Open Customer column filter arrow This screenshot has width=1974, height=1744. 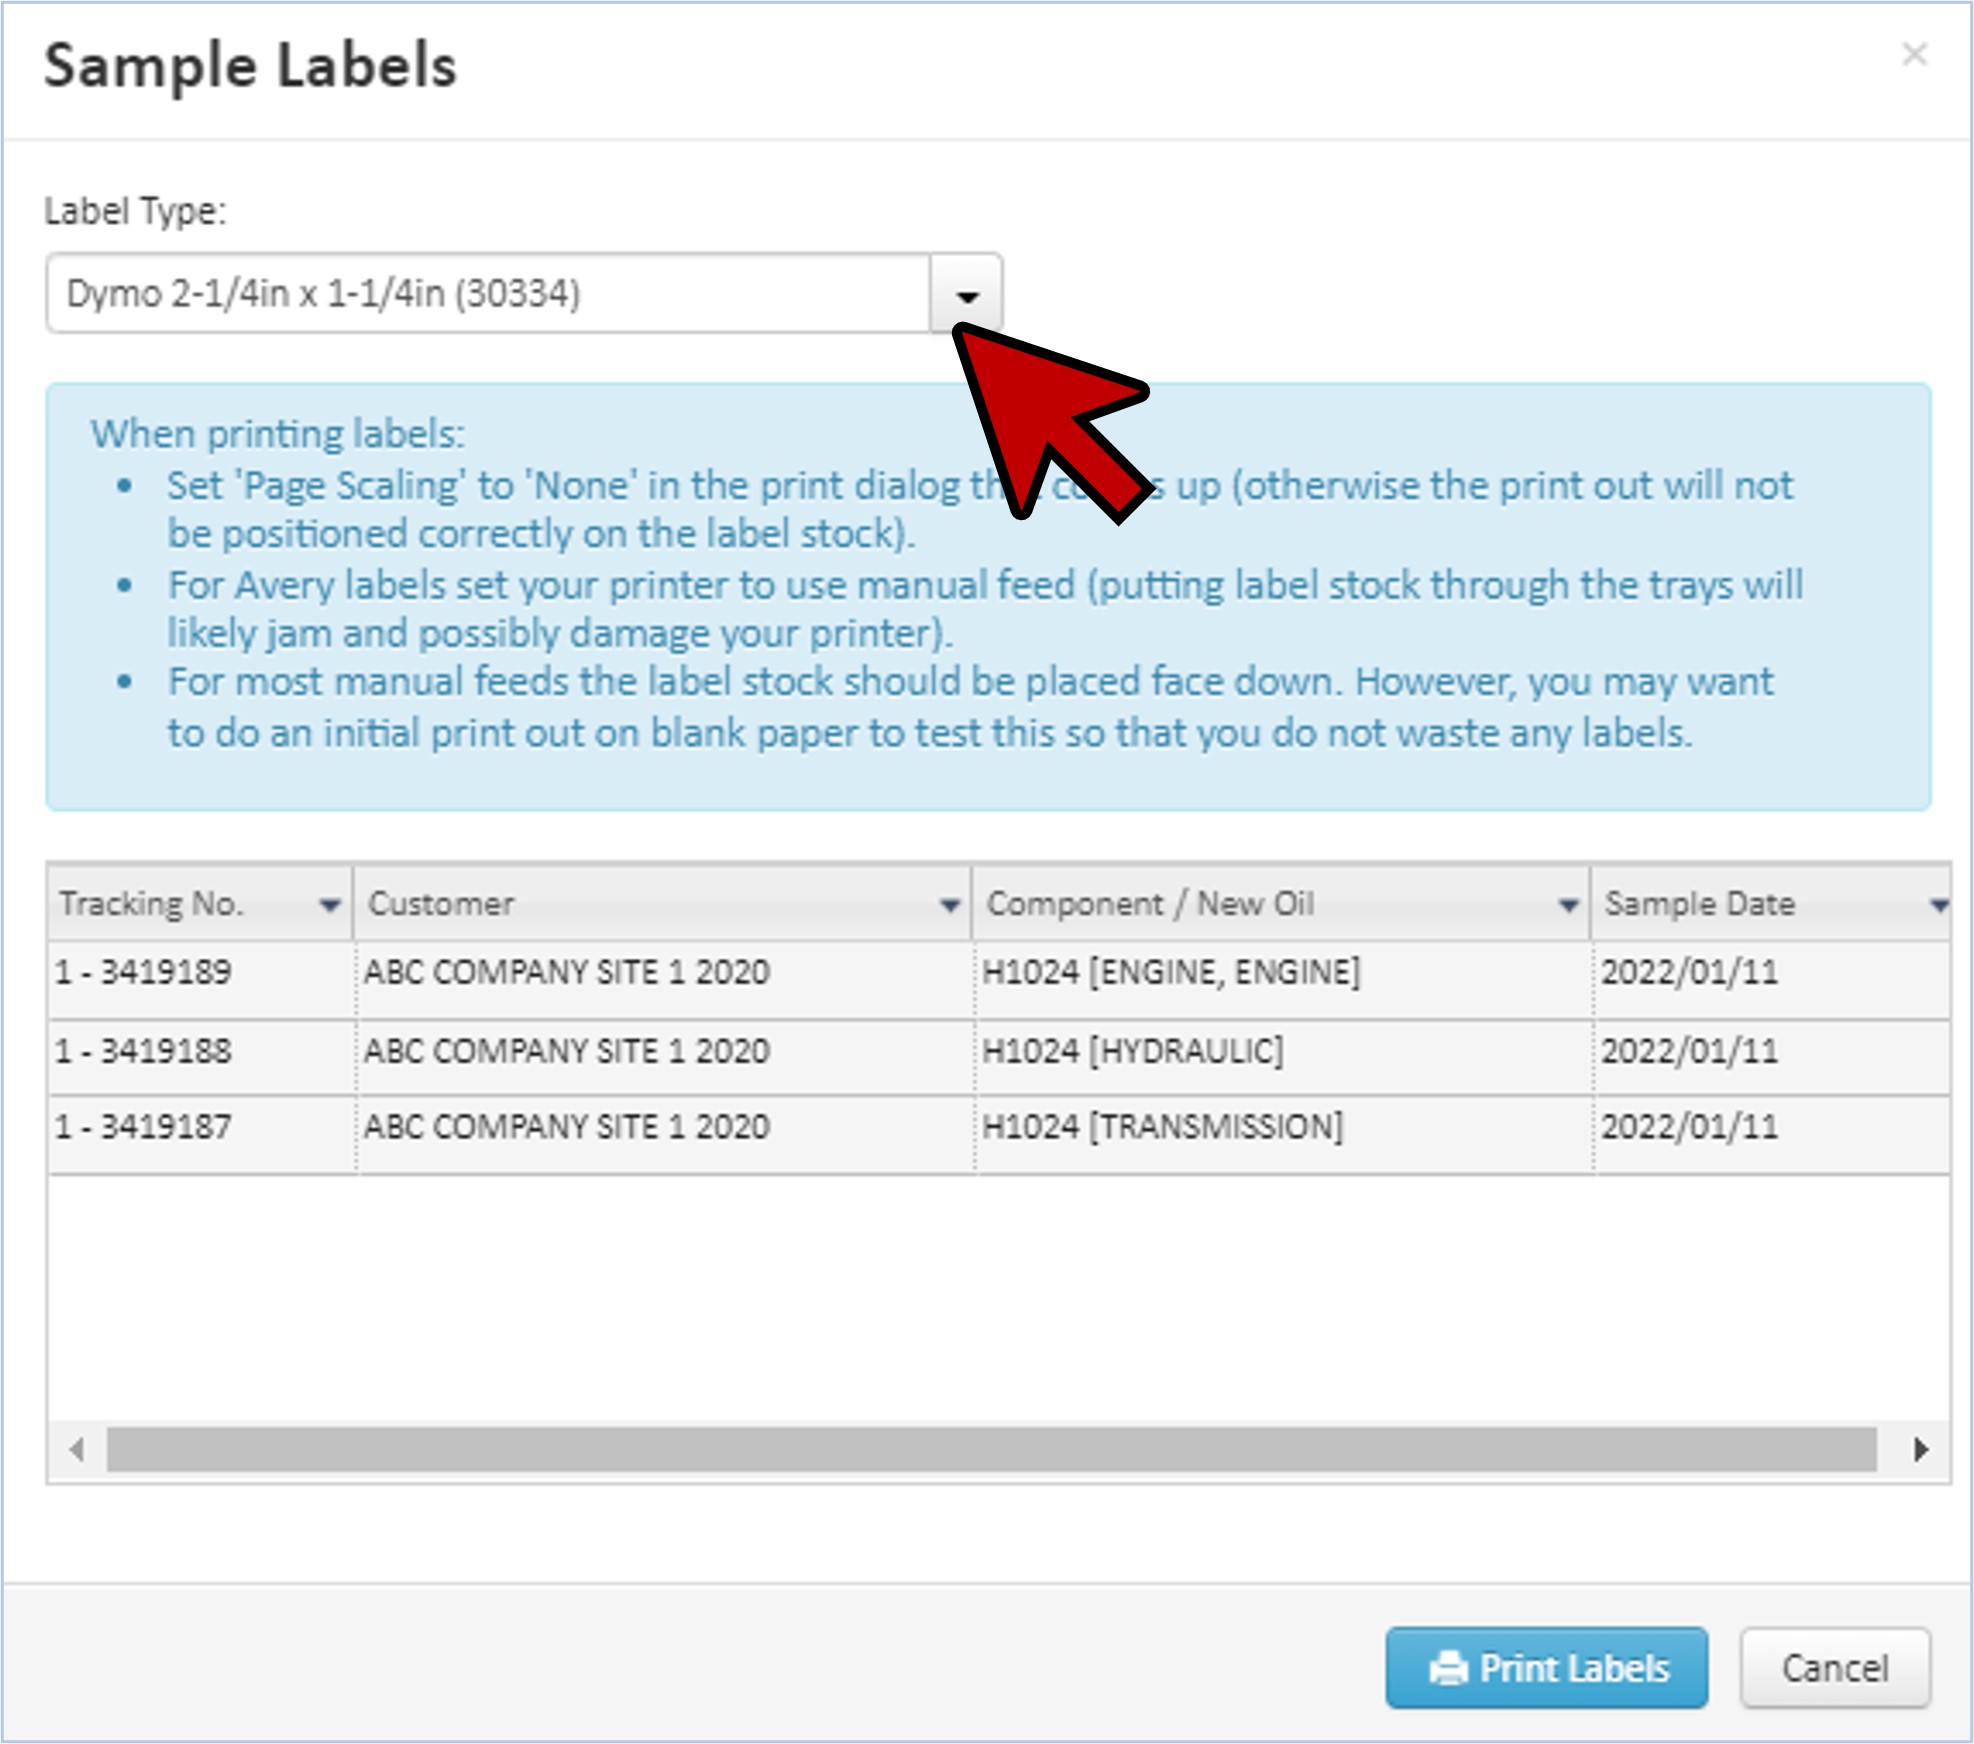(949, 905)
